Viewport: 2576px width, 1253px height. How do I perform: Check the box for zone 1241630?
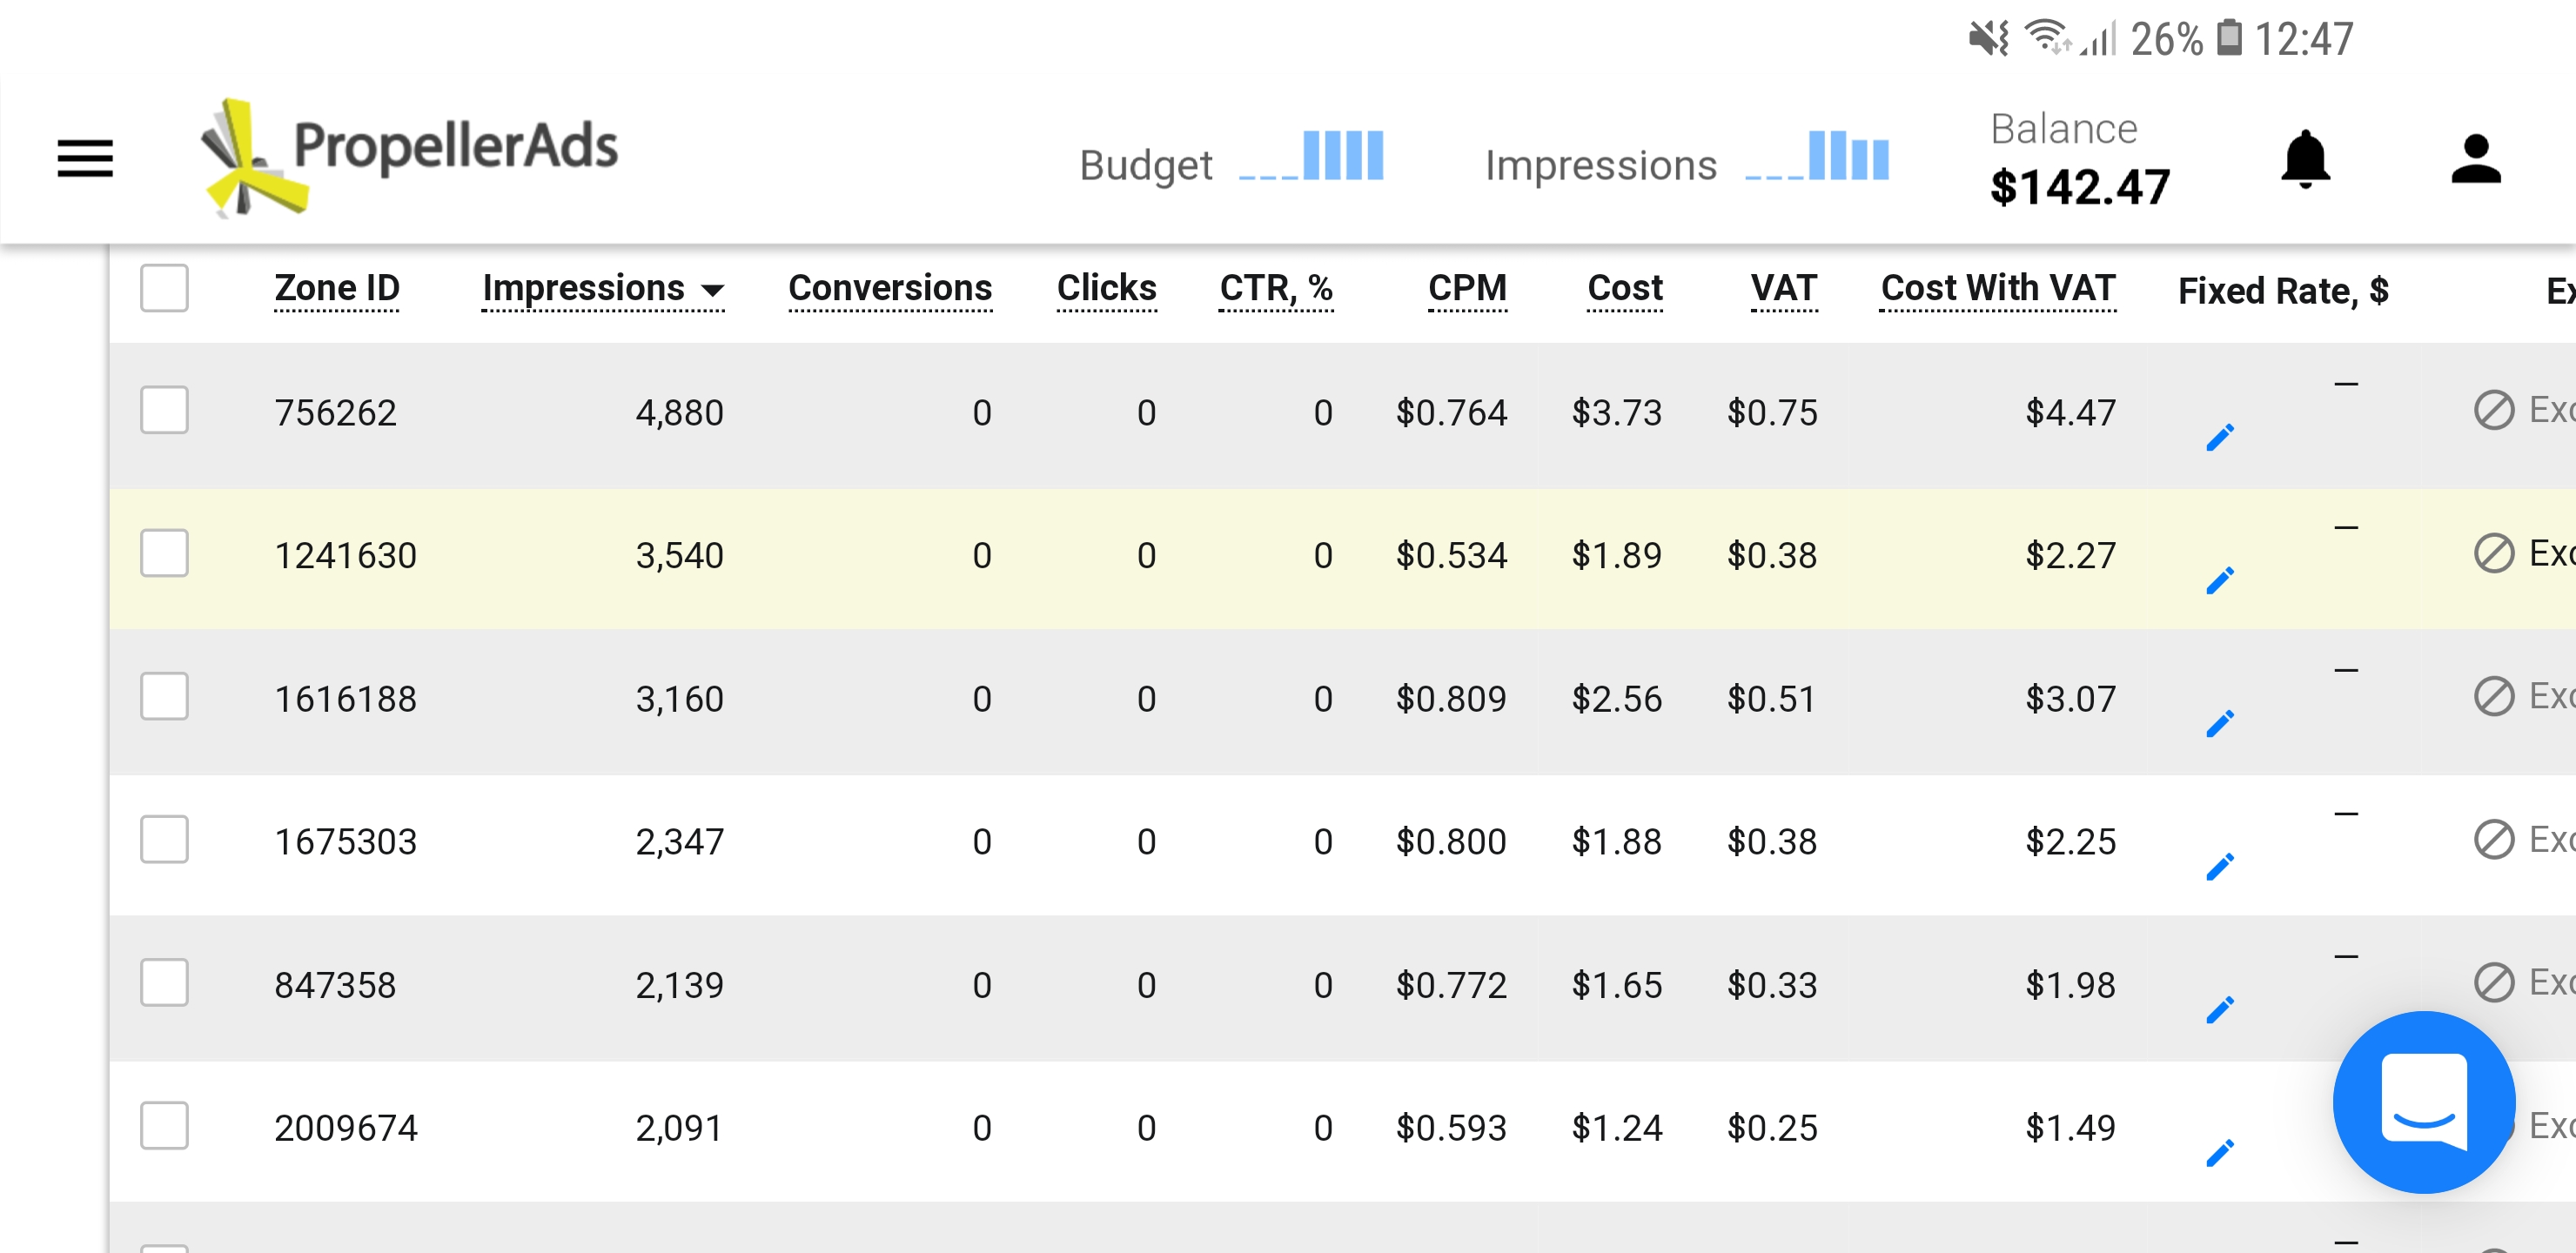pos(164,553)
